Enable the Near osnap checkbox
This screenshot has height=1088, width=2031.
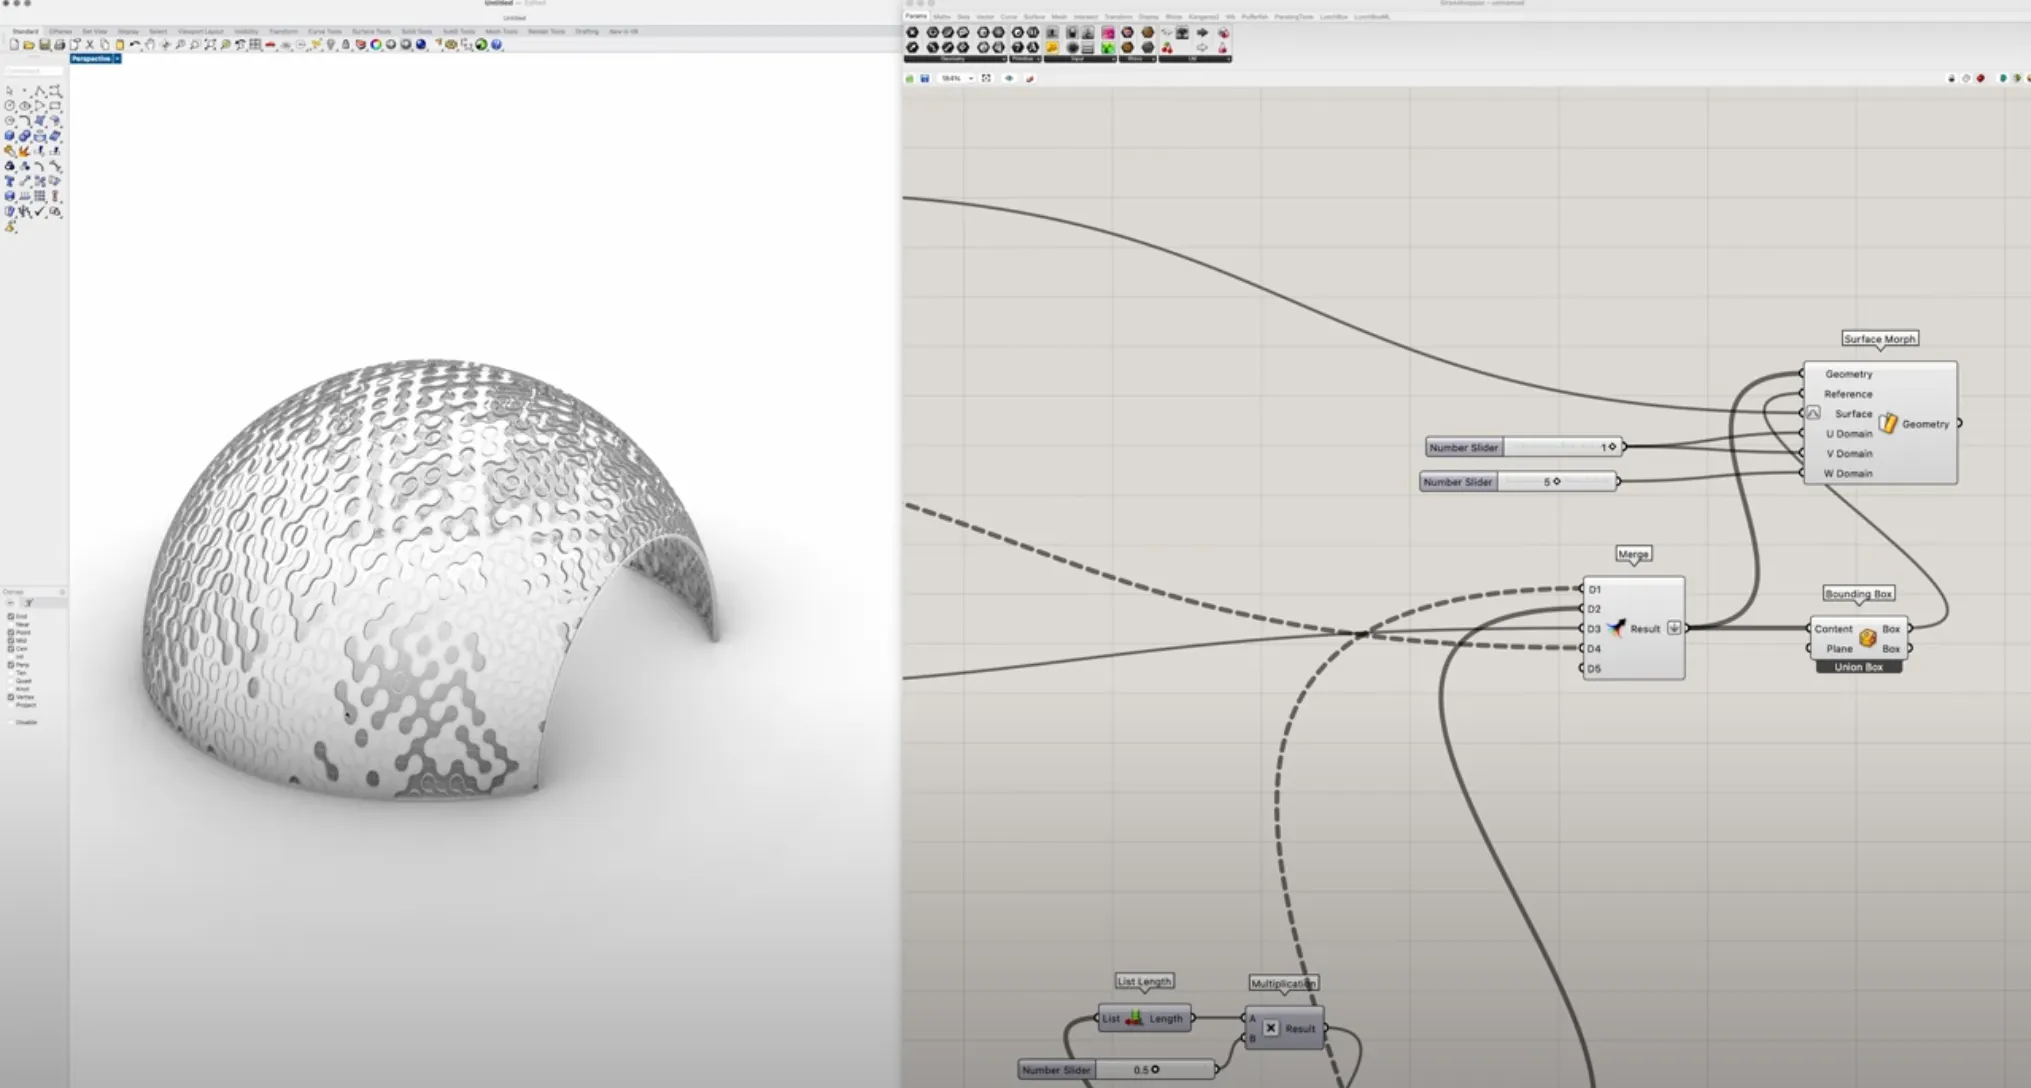coord(11,624)
